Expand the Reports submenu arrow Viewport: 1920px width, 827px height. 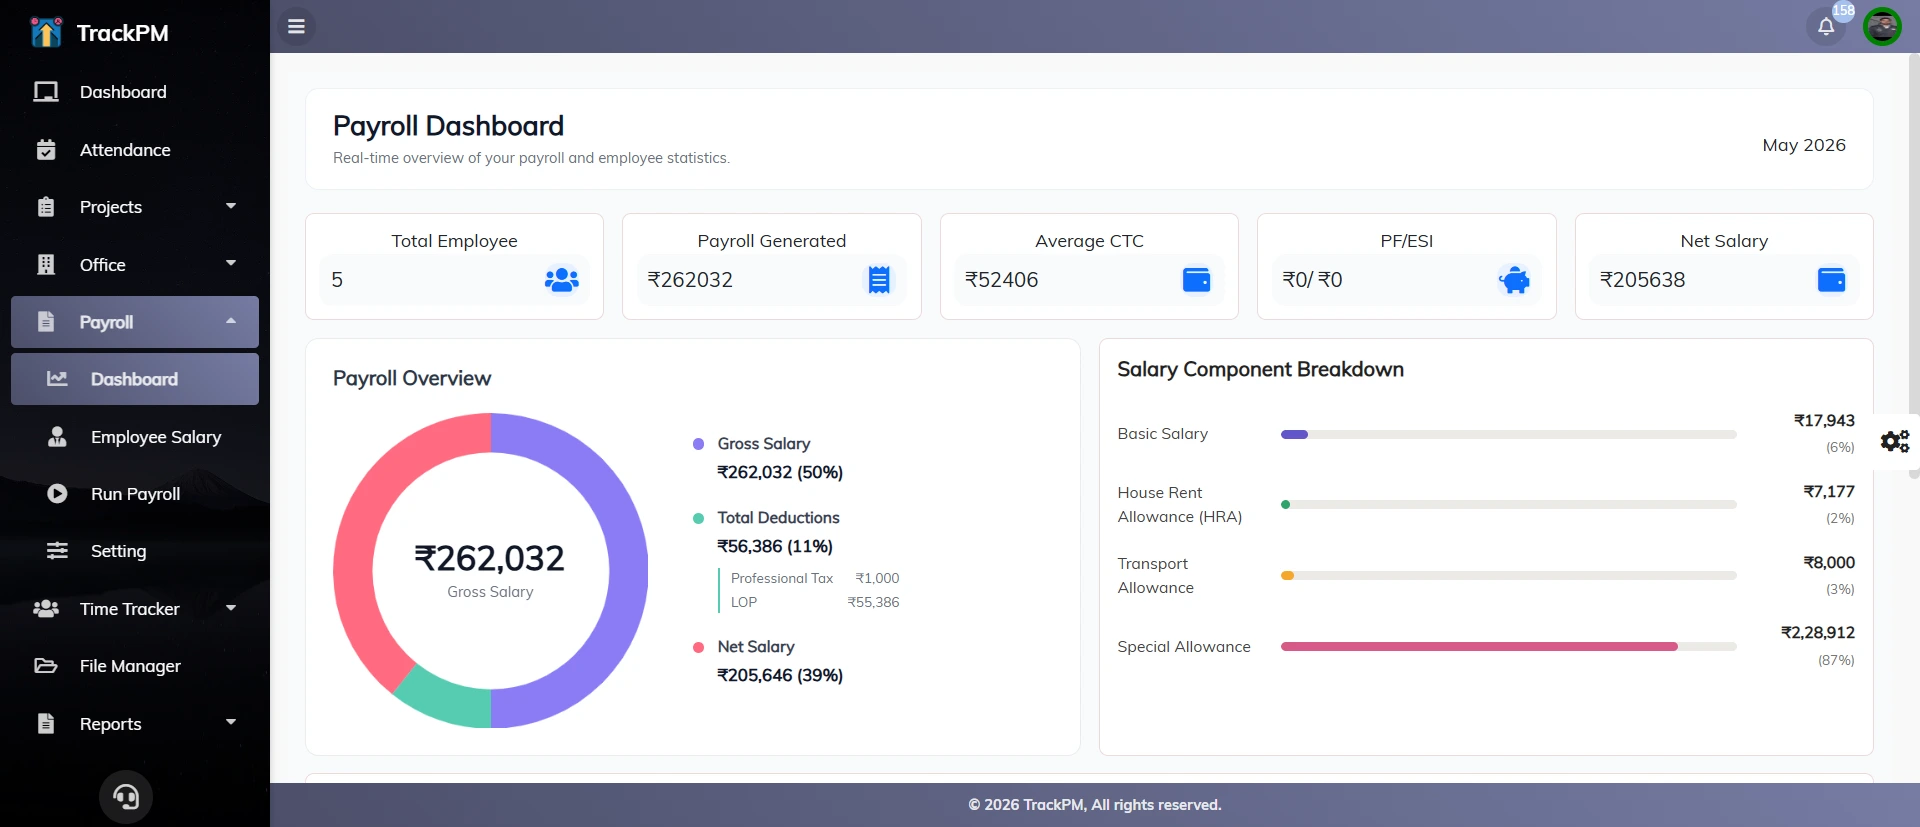point(231,722)
